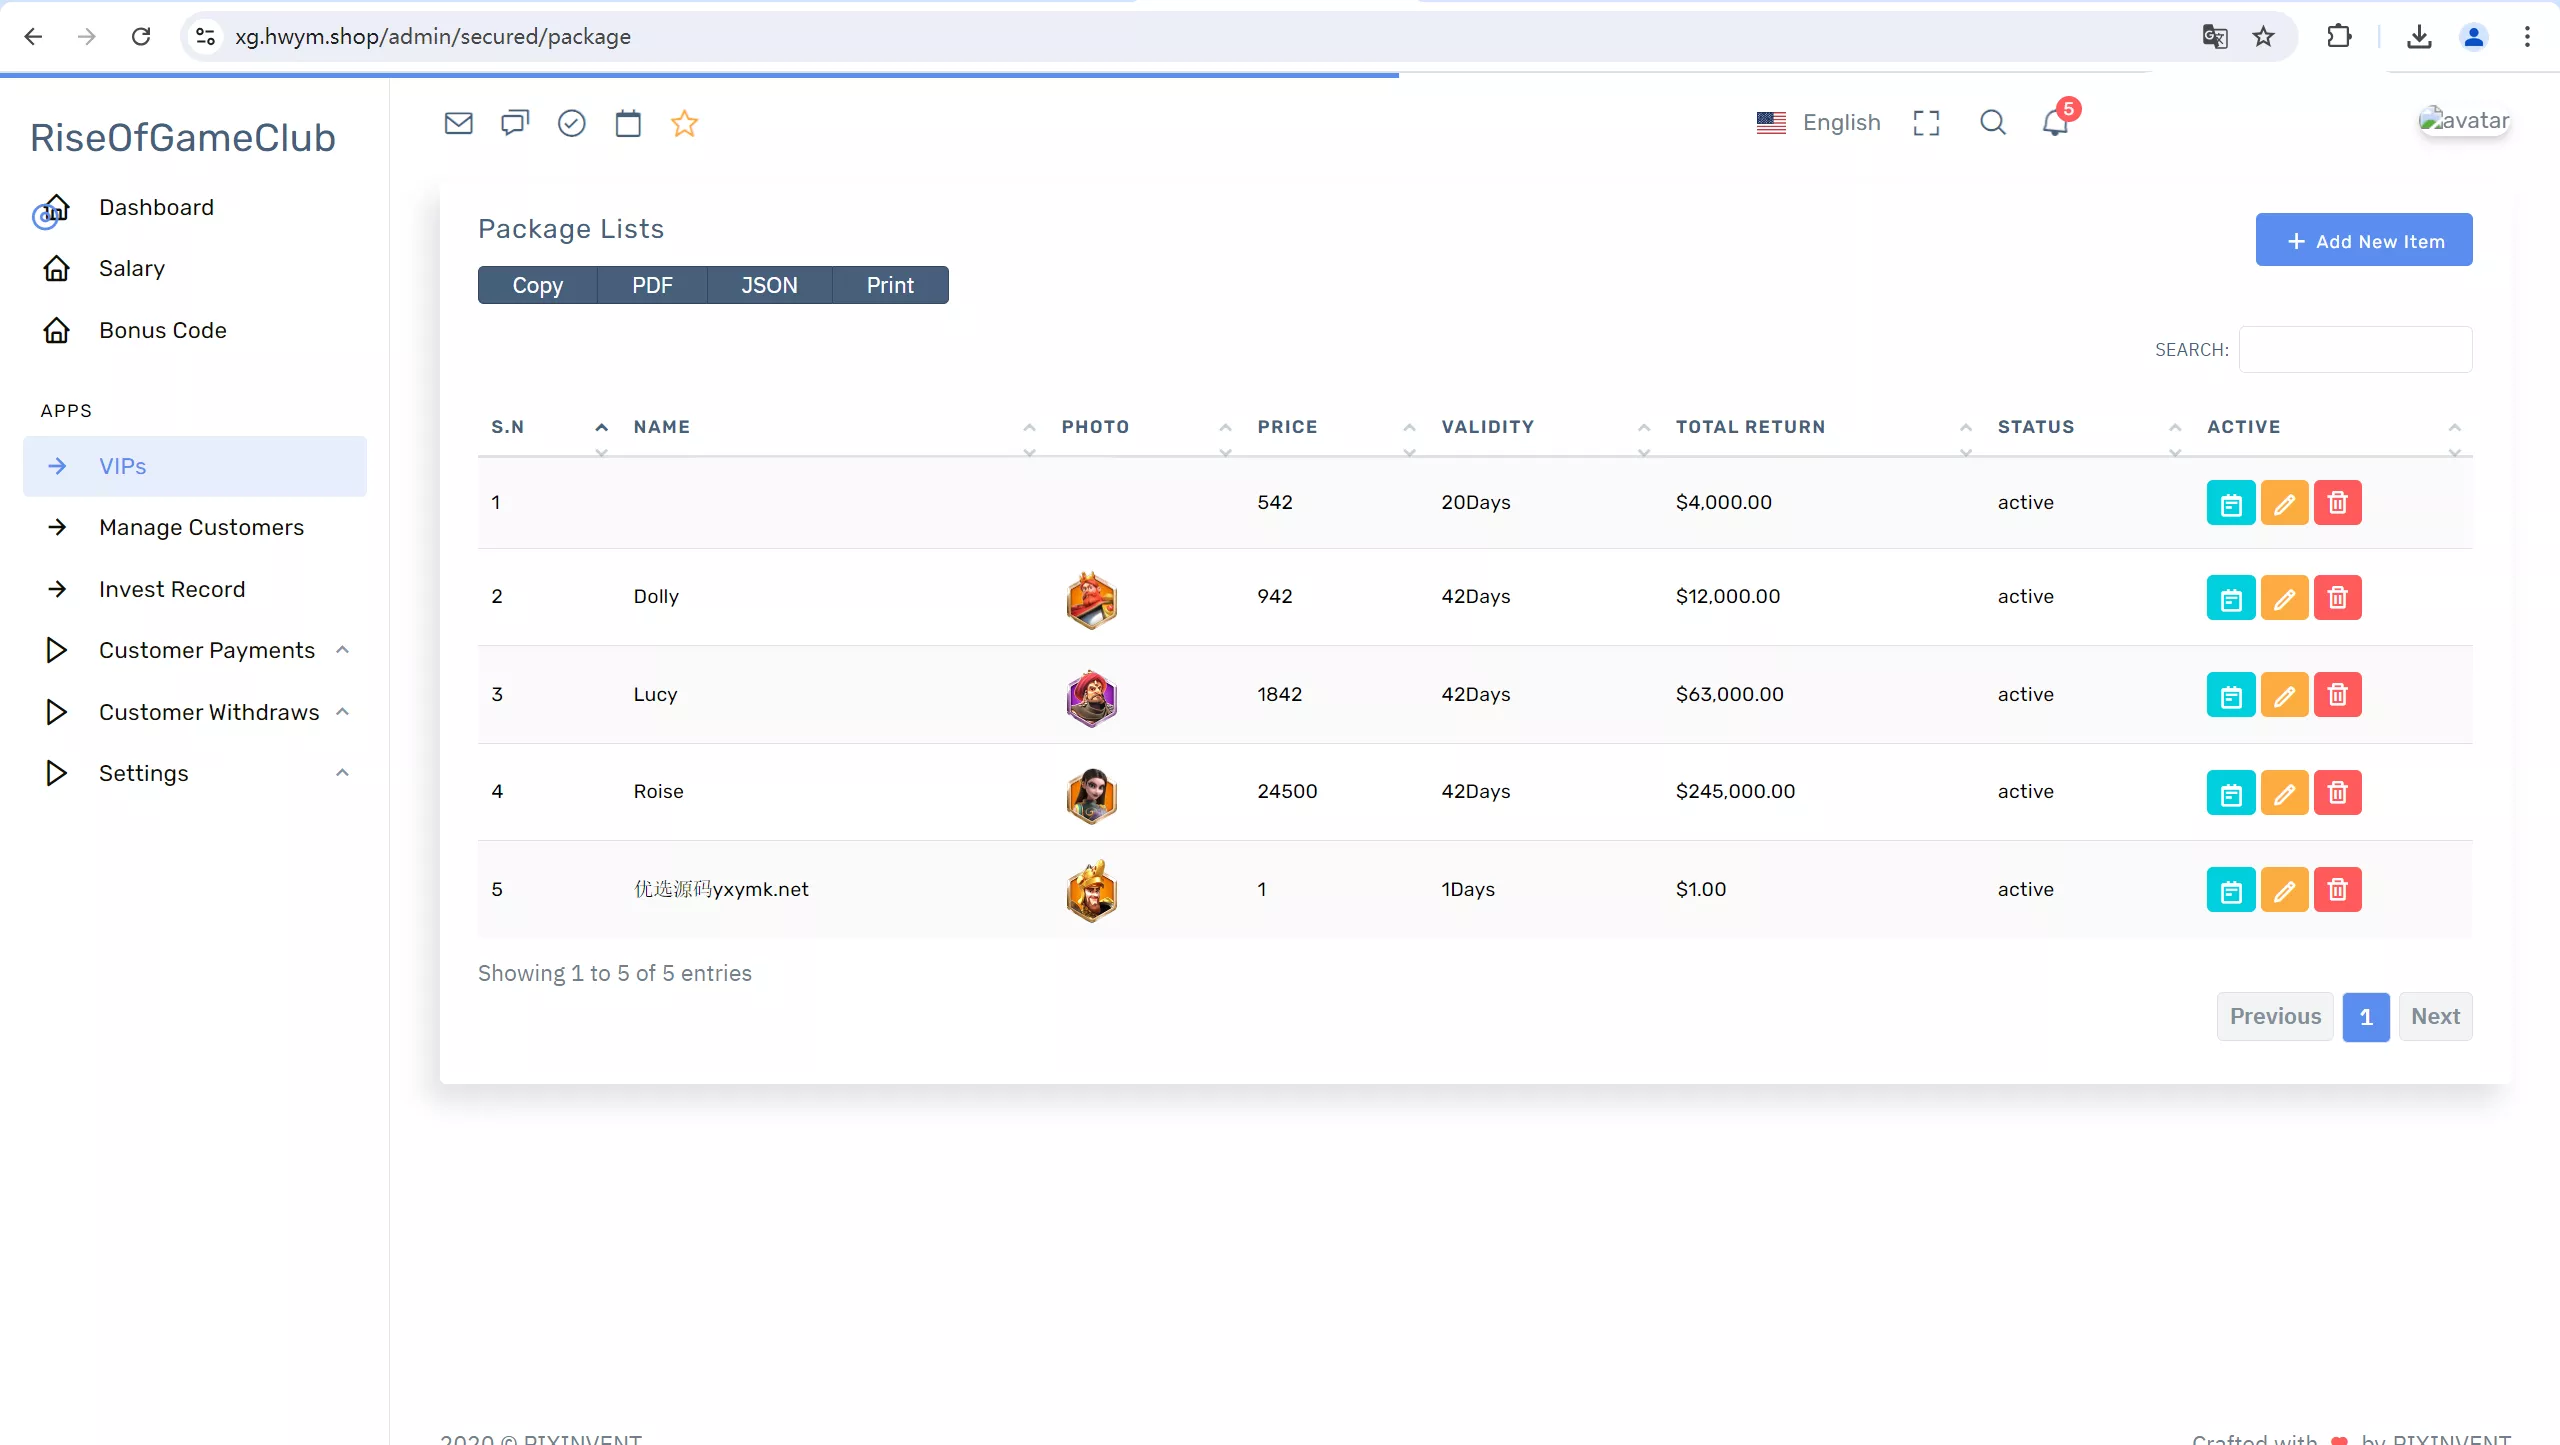Open the mail envelope icon
The width and height of the screenshot is (2560, 1445).
(458, 123)
